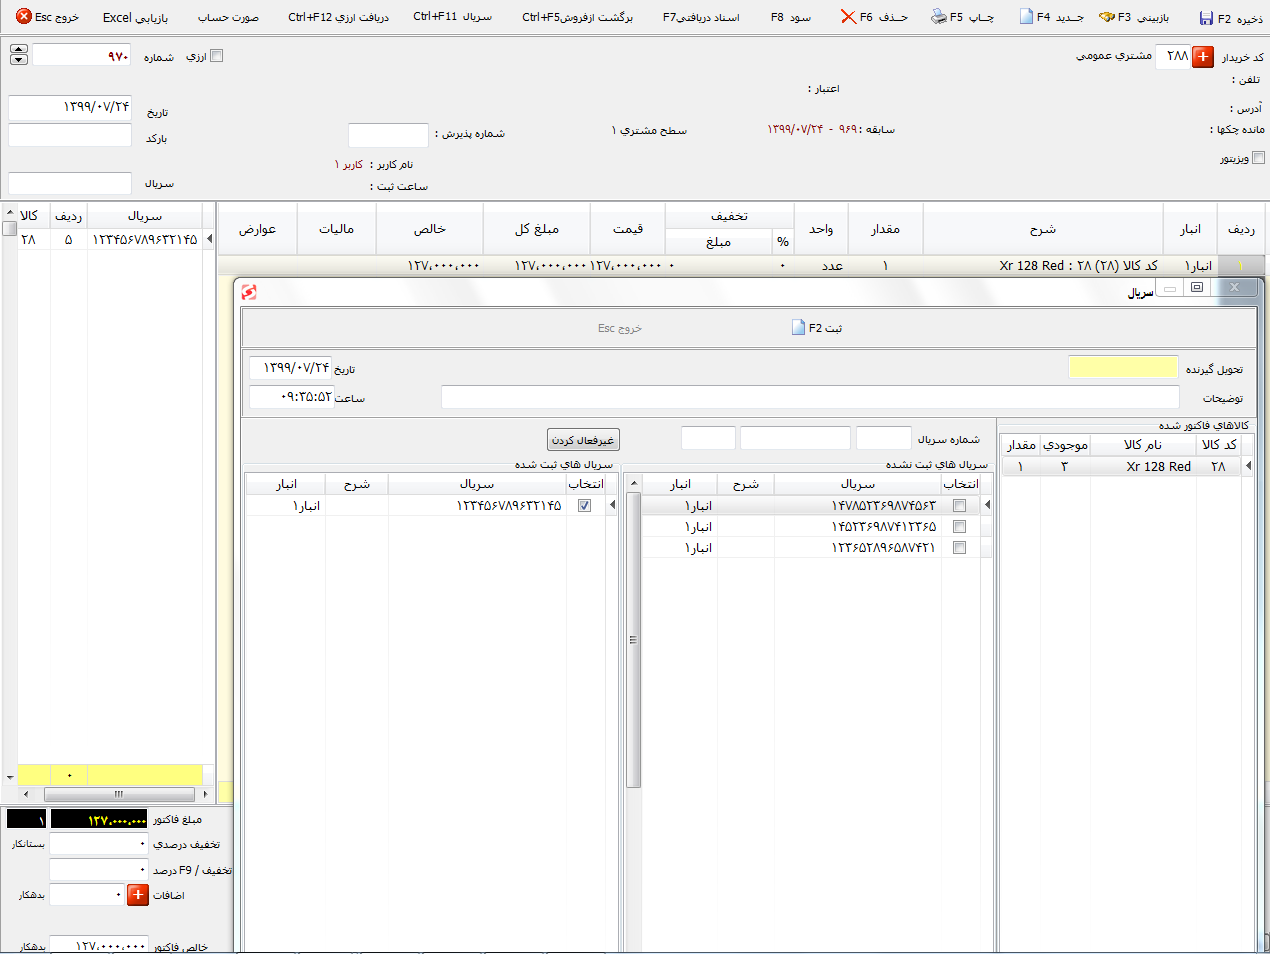Viewport: 1270px width, 954px height.
Task: Open received documents F7 menu
Action: 701,17
